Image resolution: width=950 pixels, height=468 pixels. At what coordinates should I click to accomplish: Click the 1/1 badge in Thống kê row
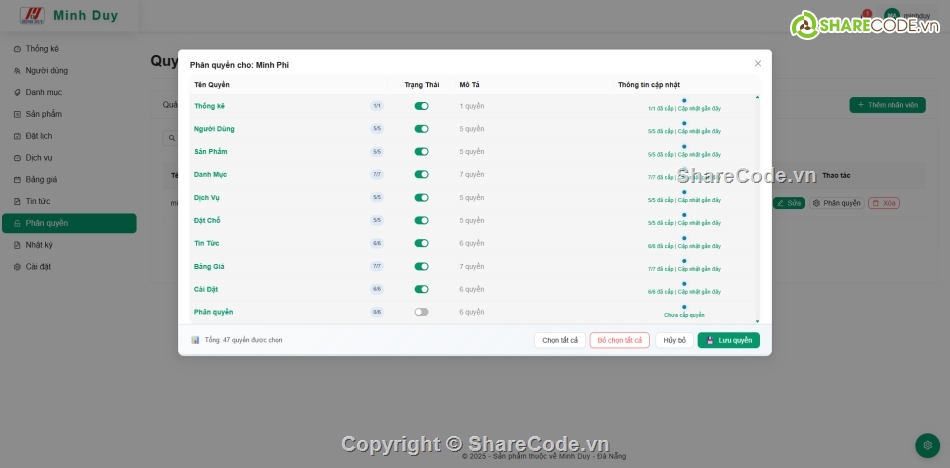coord(377,106)
